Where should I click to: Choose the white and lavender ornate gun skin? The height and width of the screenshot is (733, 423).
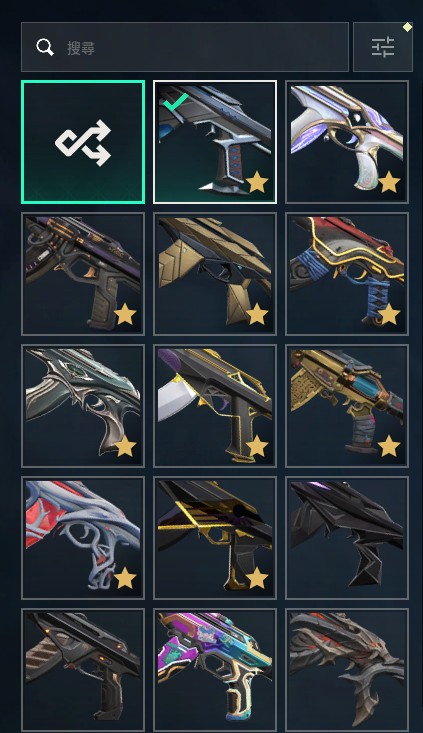point(347,142)
